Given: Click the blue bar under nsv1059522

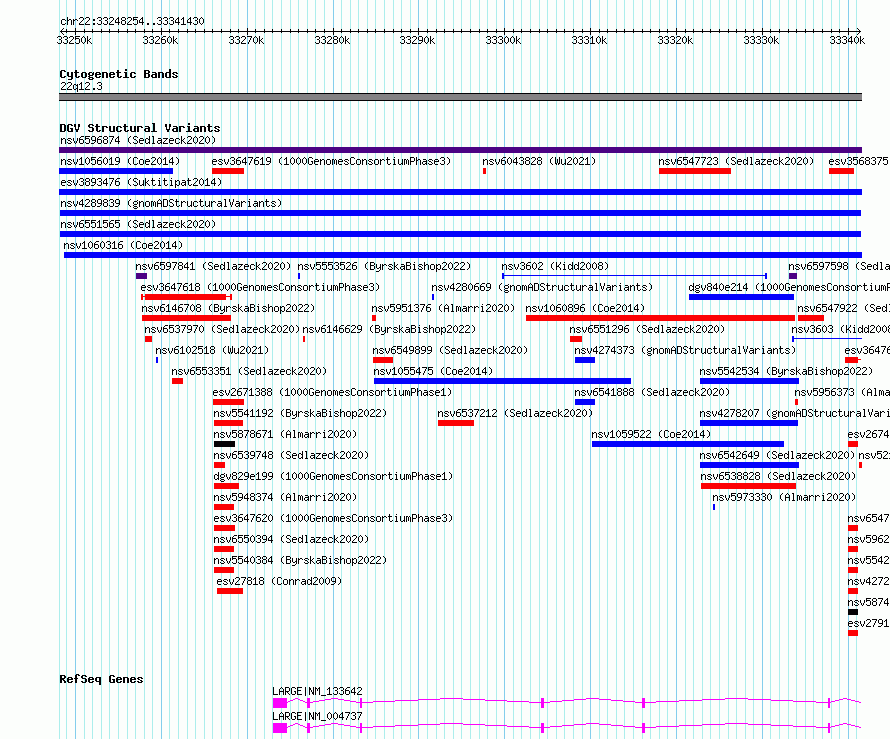Looking at the screenshot, I should (688, 444).
